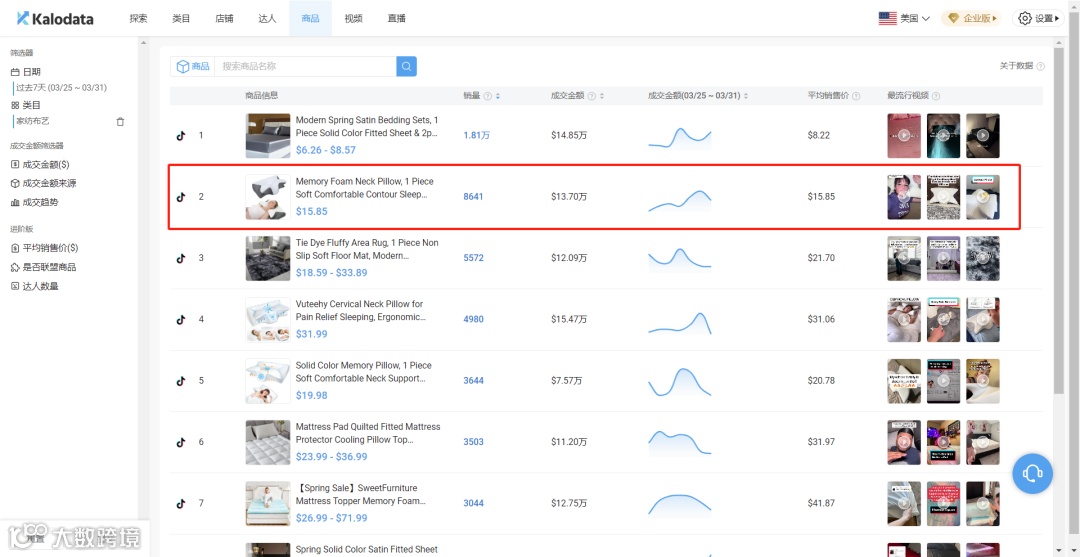Screen dimensions: 1080x557
Task: Open the 是否联盟商品 filter
Action: pos(43,267)
